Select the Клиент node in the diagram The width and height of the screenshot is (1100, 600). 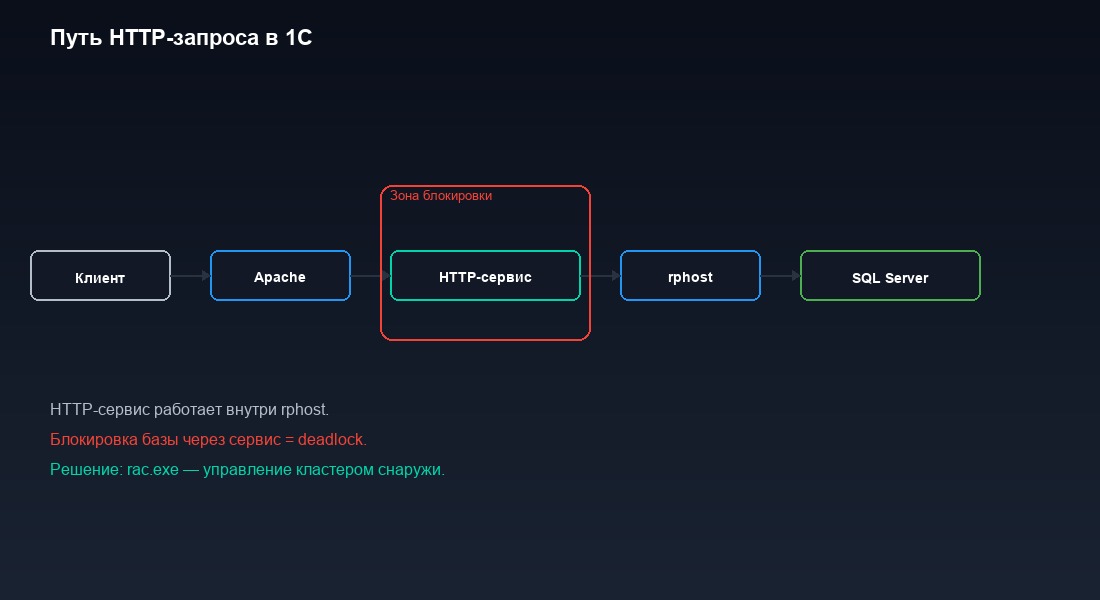[100, 276]
